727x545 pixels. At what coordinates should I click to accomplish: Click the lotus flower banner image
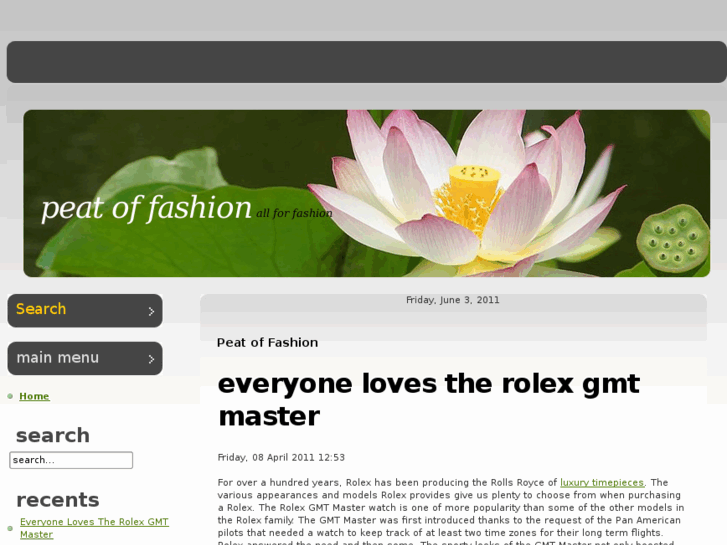tap(367, 193)
